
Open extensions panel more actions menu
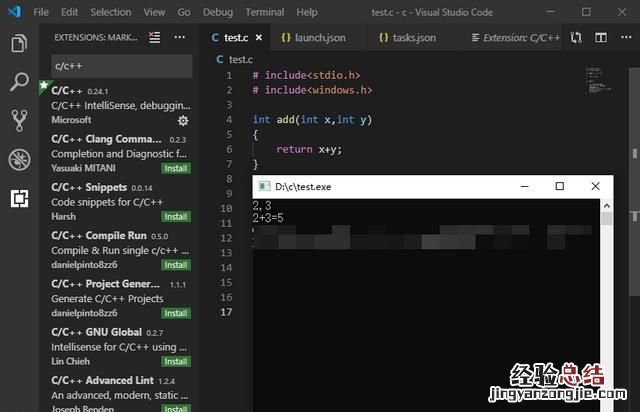pyautogui.click(x=180, y=37)
